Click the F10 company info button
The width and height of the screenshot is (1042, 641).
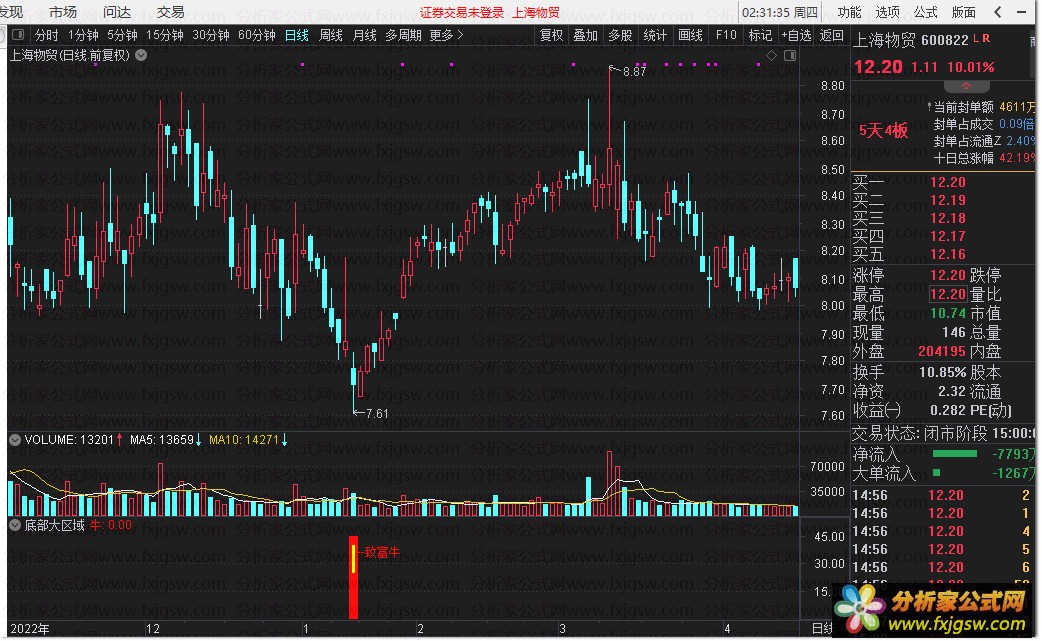tap(725, 35)
